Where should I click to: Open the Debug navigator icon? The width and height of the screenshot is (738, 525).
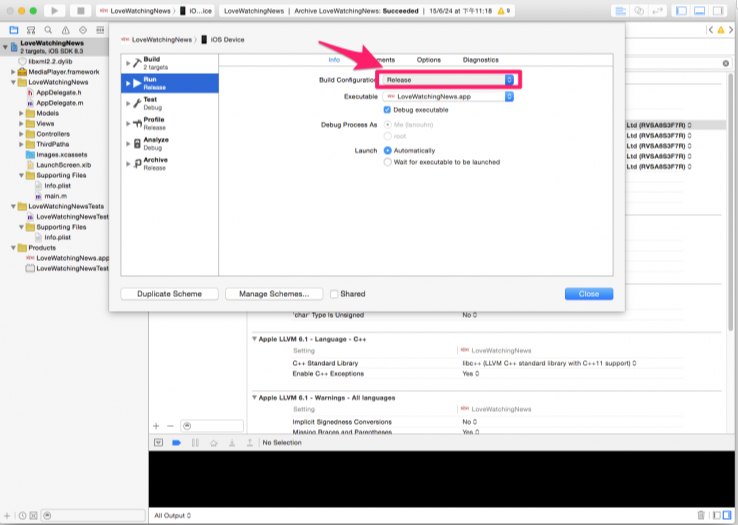[x=100, y=30]
